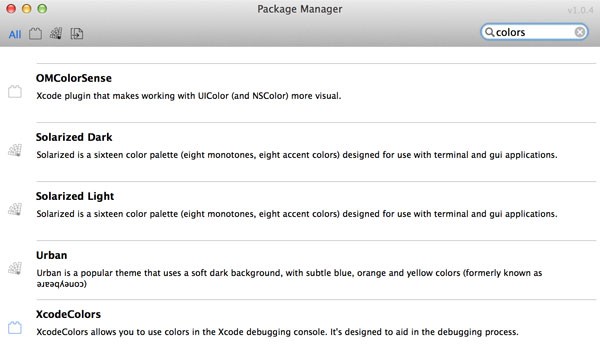Screen dimensions: 600x362
Task: Toggle Urban color scheme install icon
Action: tap(15, 268)
